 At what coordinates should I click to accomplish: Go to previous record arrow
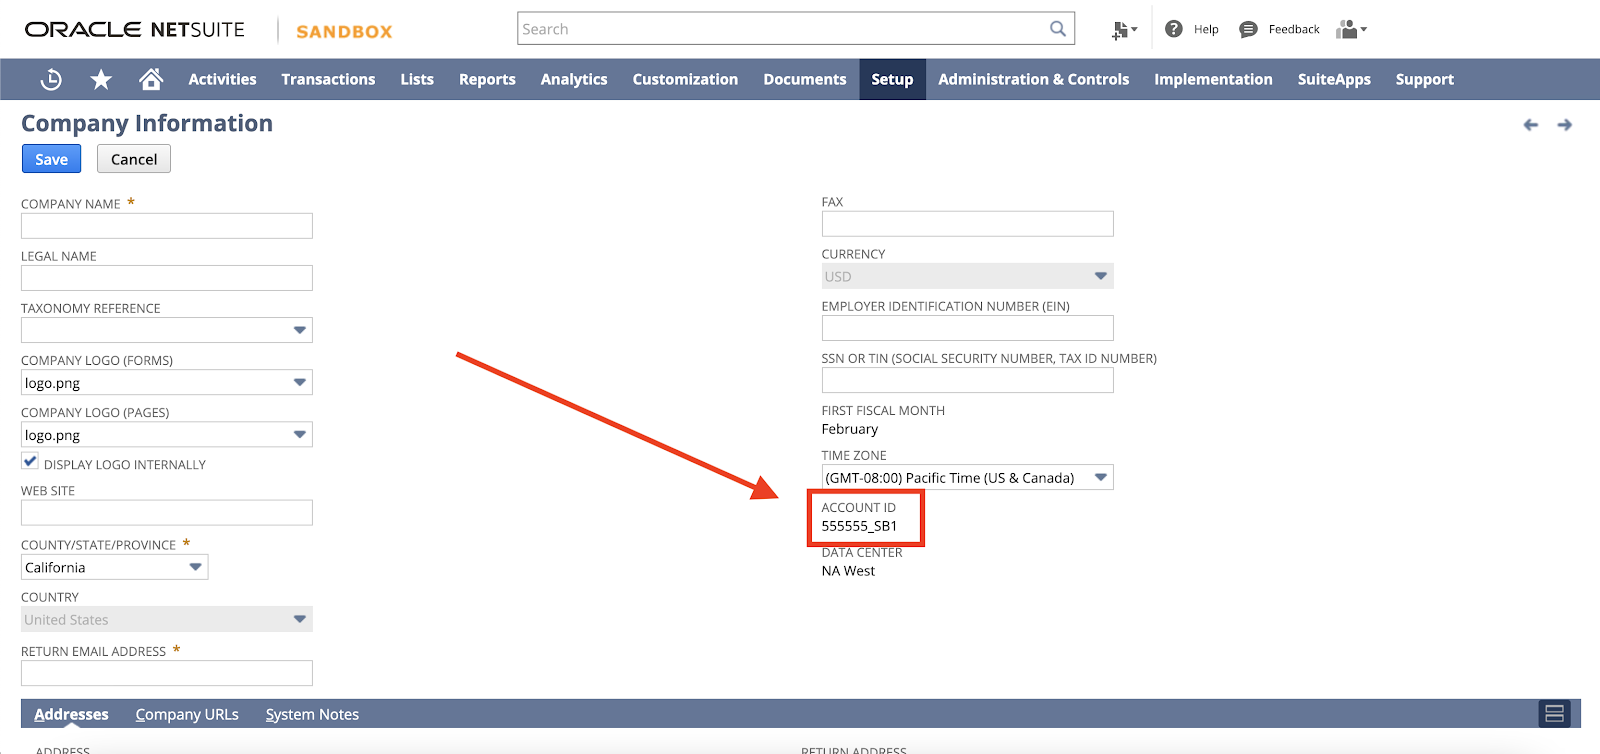(1530, 125)
